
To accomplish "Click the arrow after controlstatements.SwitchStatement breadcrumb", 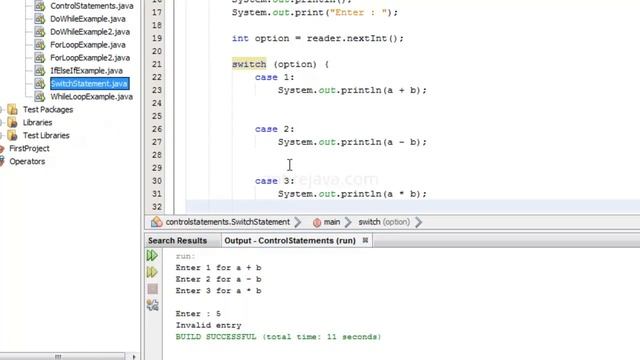I will tap(298, 222).
